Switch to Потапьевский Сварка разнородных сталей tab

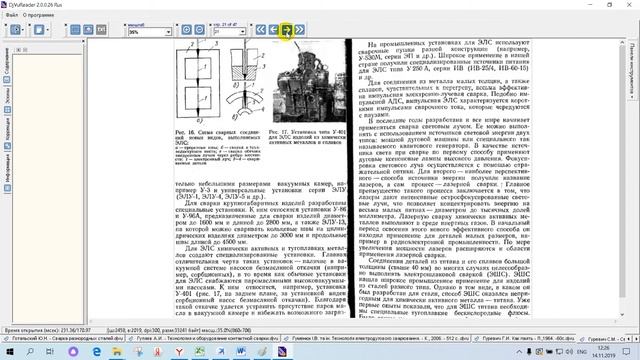pyautogui.click(x=63, y=339)
